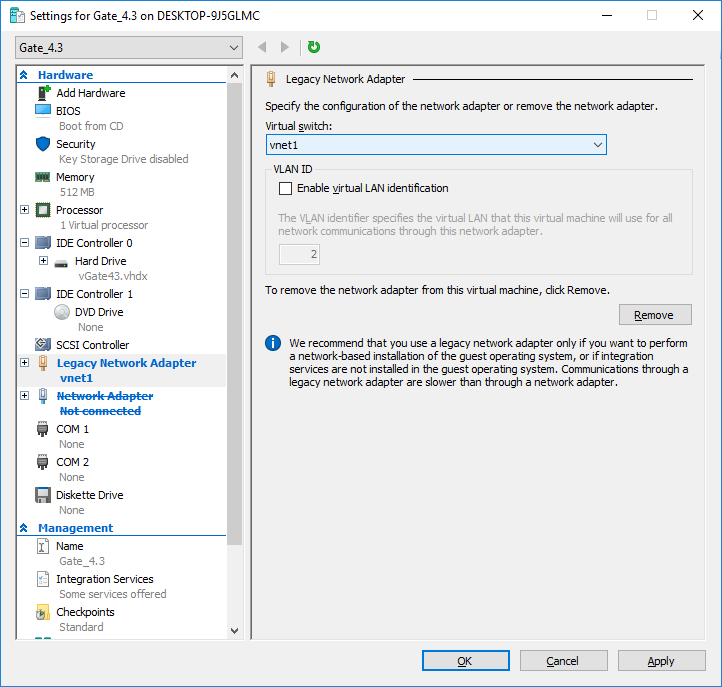Screen dimensions: 722x687
Task: Click the Integration Services icon
Action: tap(42, 579)
